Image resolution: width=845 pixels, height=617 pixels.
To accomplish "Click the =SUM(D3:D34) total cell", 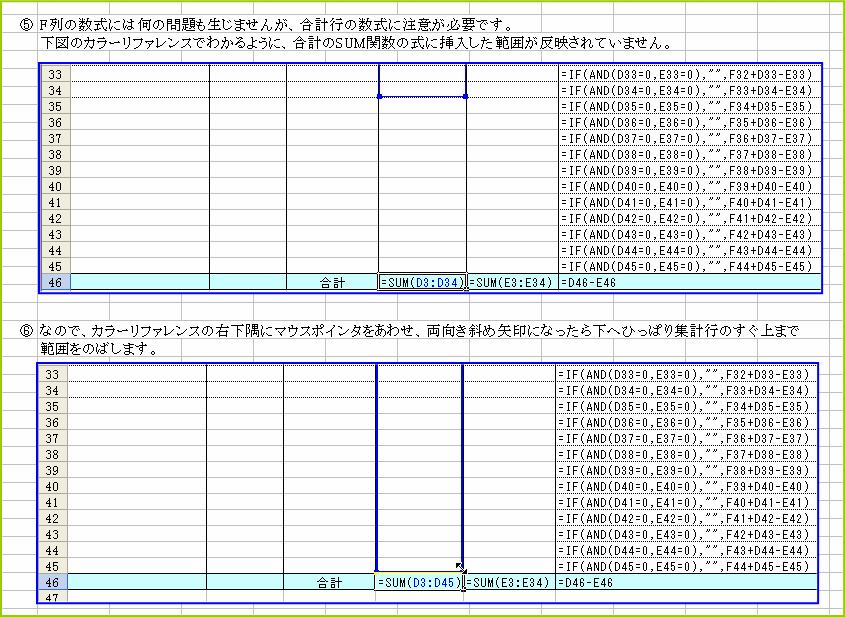I will [x=422, y=282].
